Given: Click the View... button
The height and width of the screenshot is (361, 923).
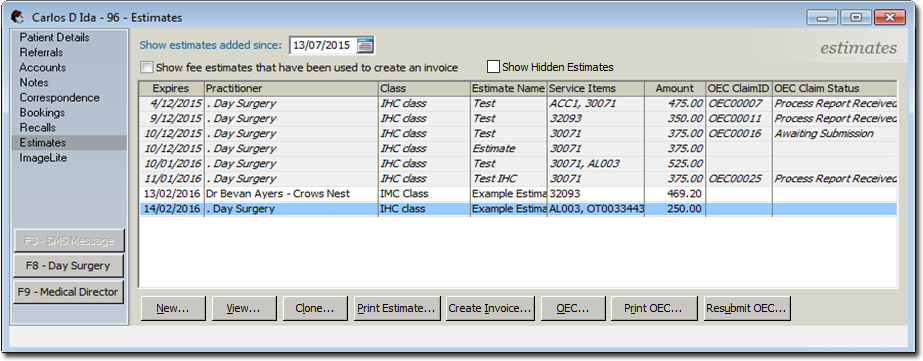Looking at the screenshot, I should pos(244,308).
